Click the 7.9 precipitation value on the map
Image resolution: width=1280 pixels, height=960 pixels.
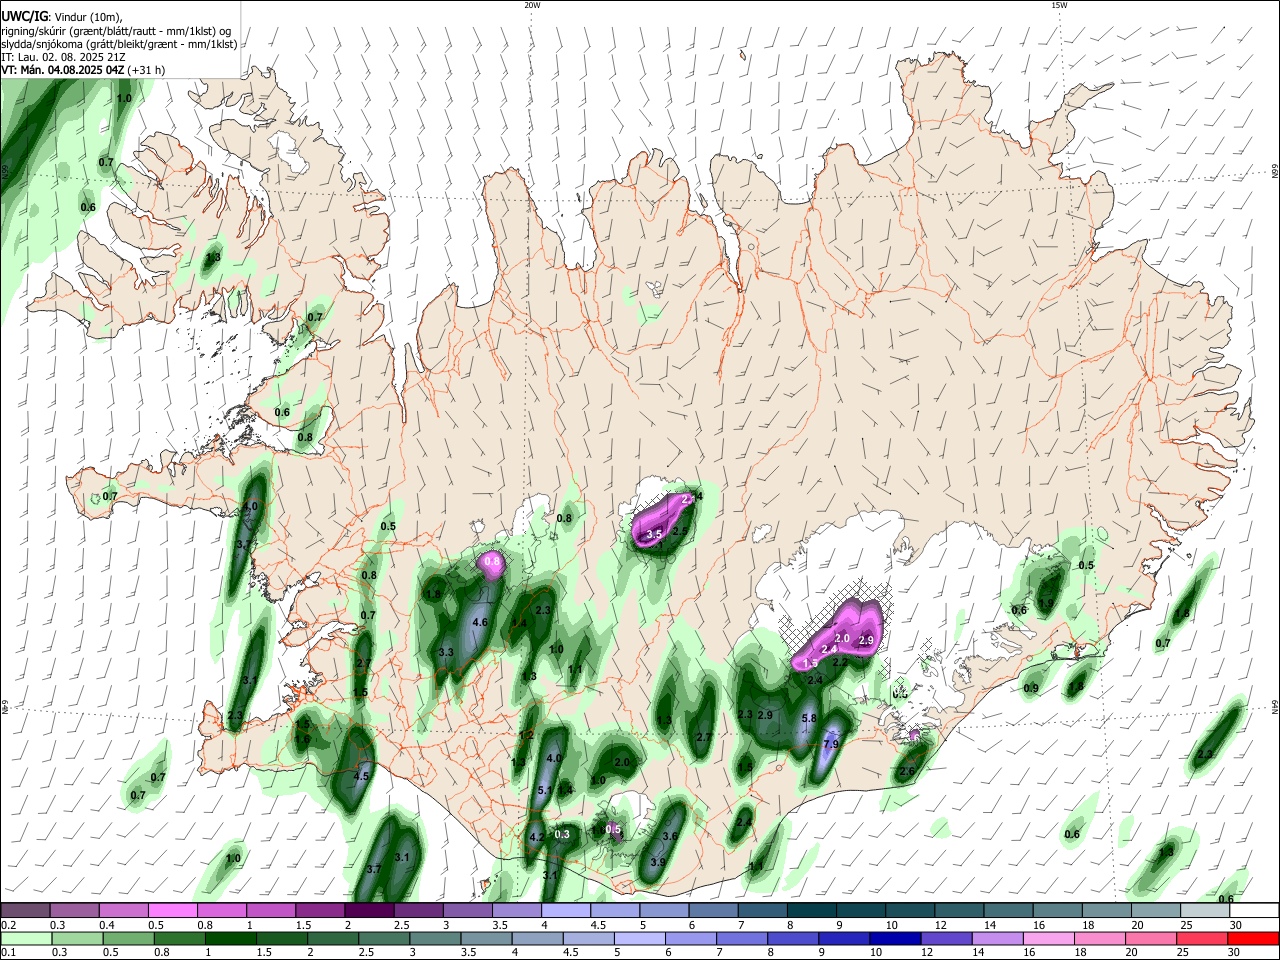[x=830, y=745]
